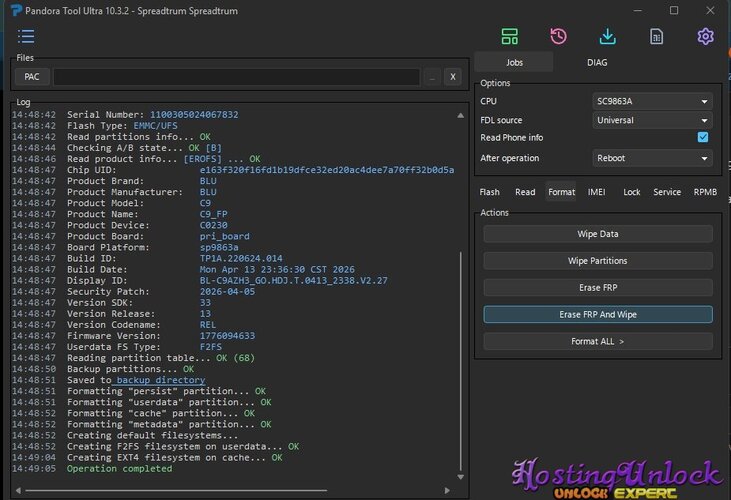
Task: Click the log horizontal scroll left arrow
Action: pos(18,490)
